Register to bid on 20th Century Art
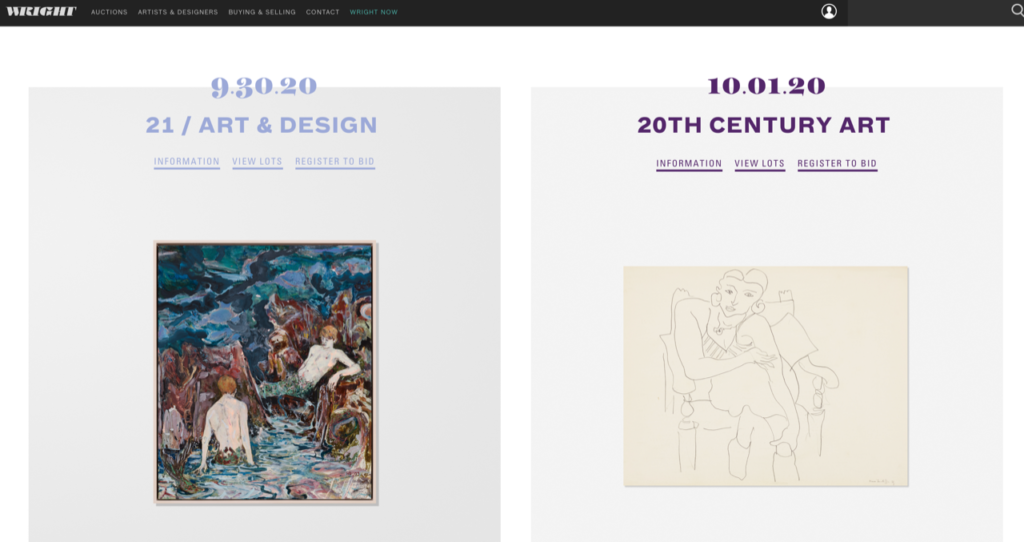Viewport: 1024px width, 542px height. click(x=837, y=164)
